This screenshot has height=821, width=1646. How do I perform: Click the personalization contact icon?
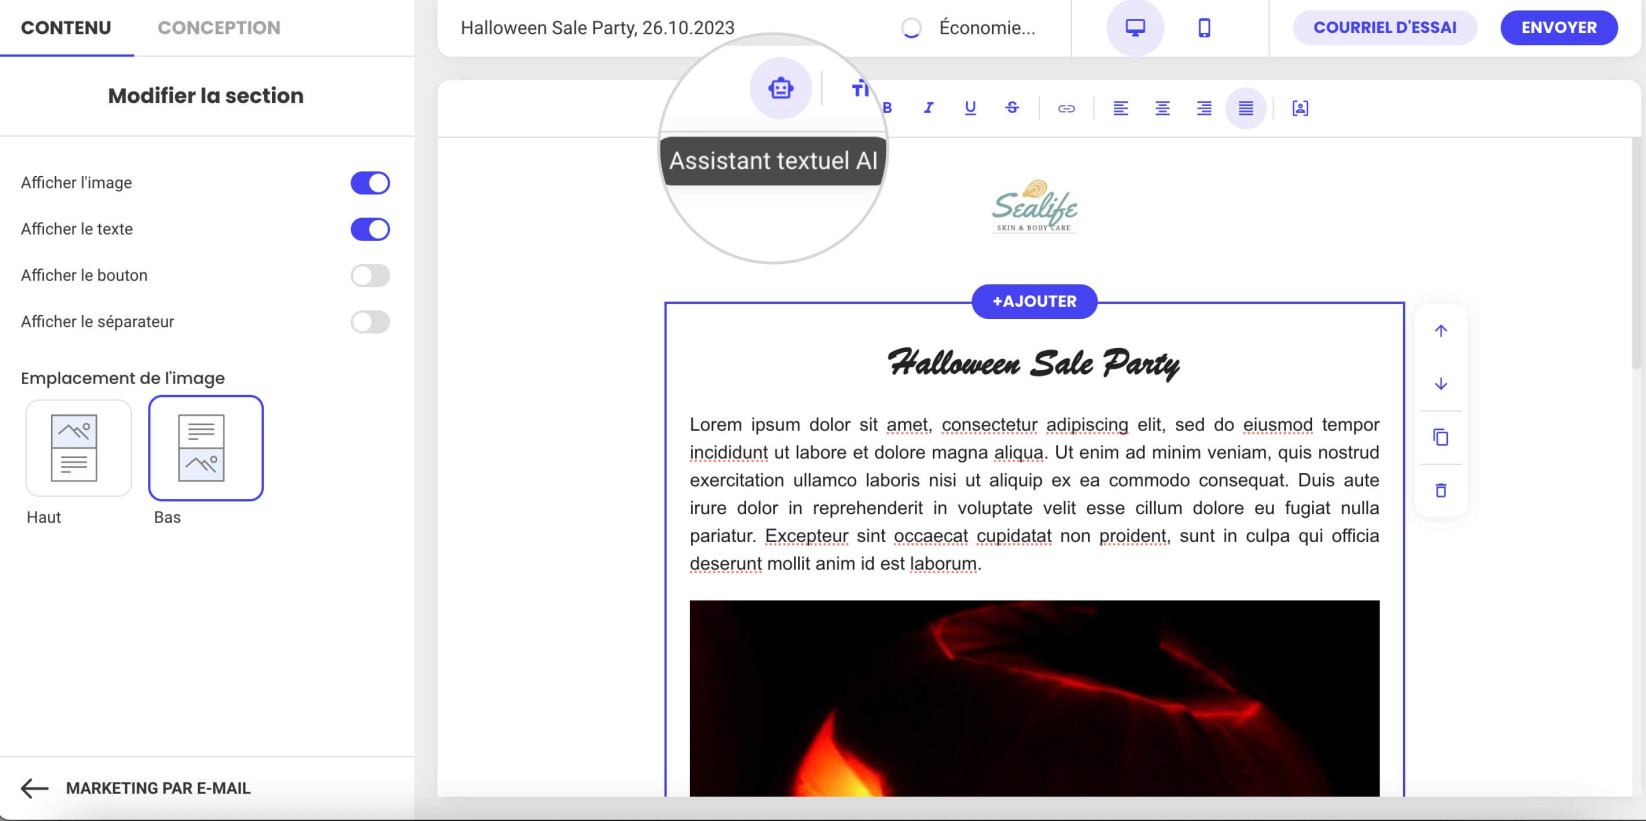[x=1300, y=108]
